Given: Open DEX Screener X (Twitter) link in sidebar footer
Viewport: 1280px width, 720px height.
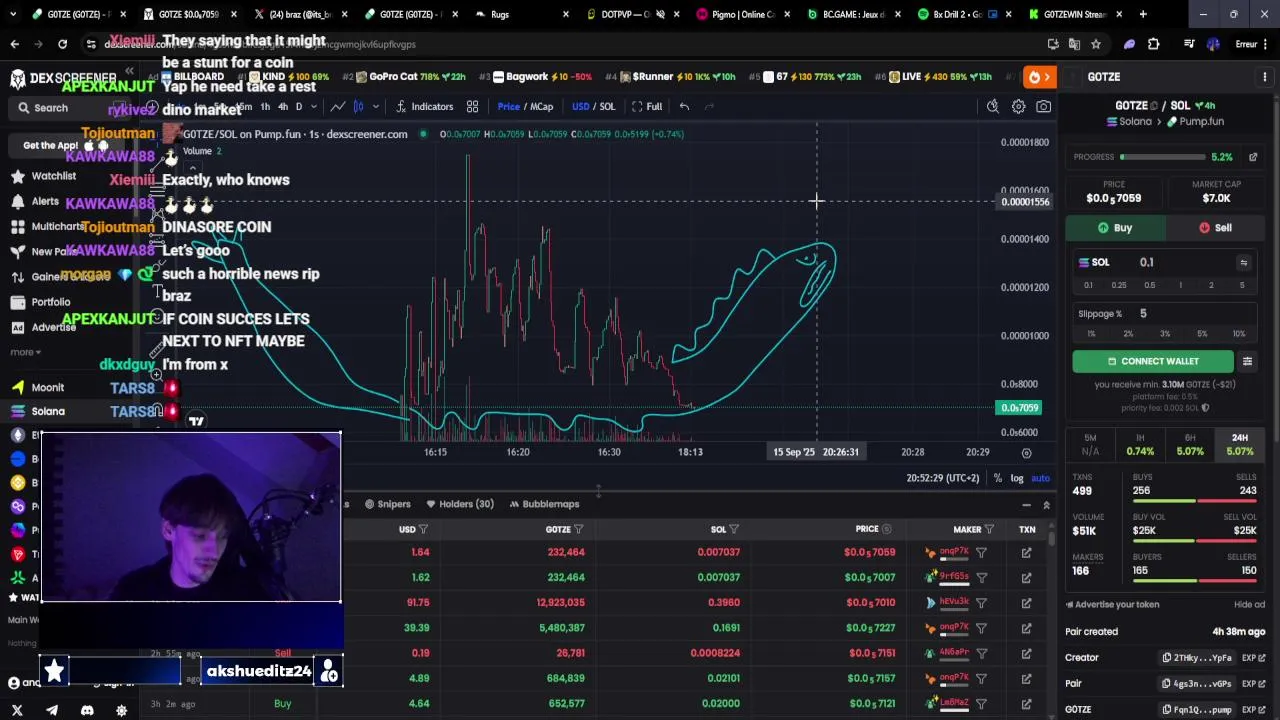Looking at the screenshot, I should pos(17,710).
